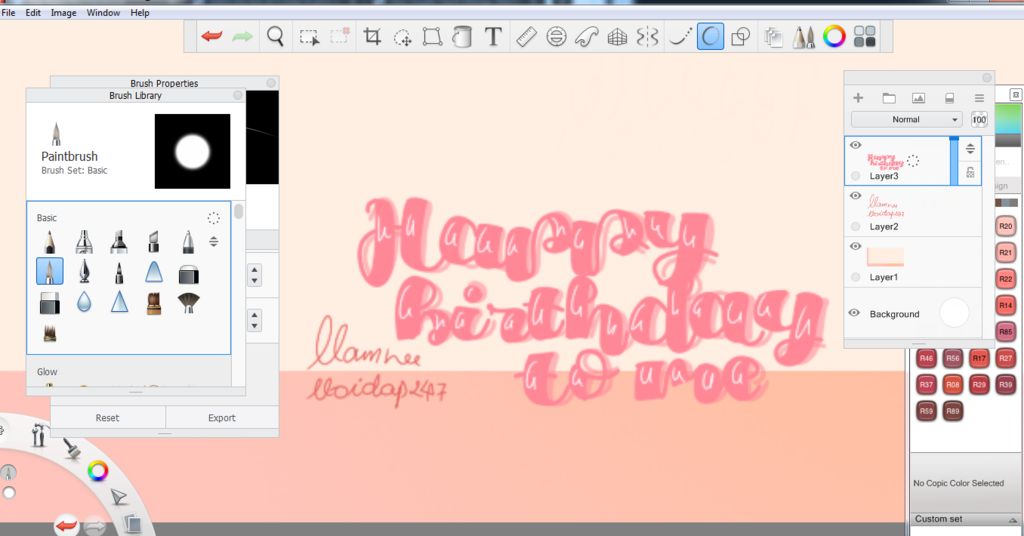Open the Image menu
Viewport: 1024px width, 536px height.
coord(63,12)
